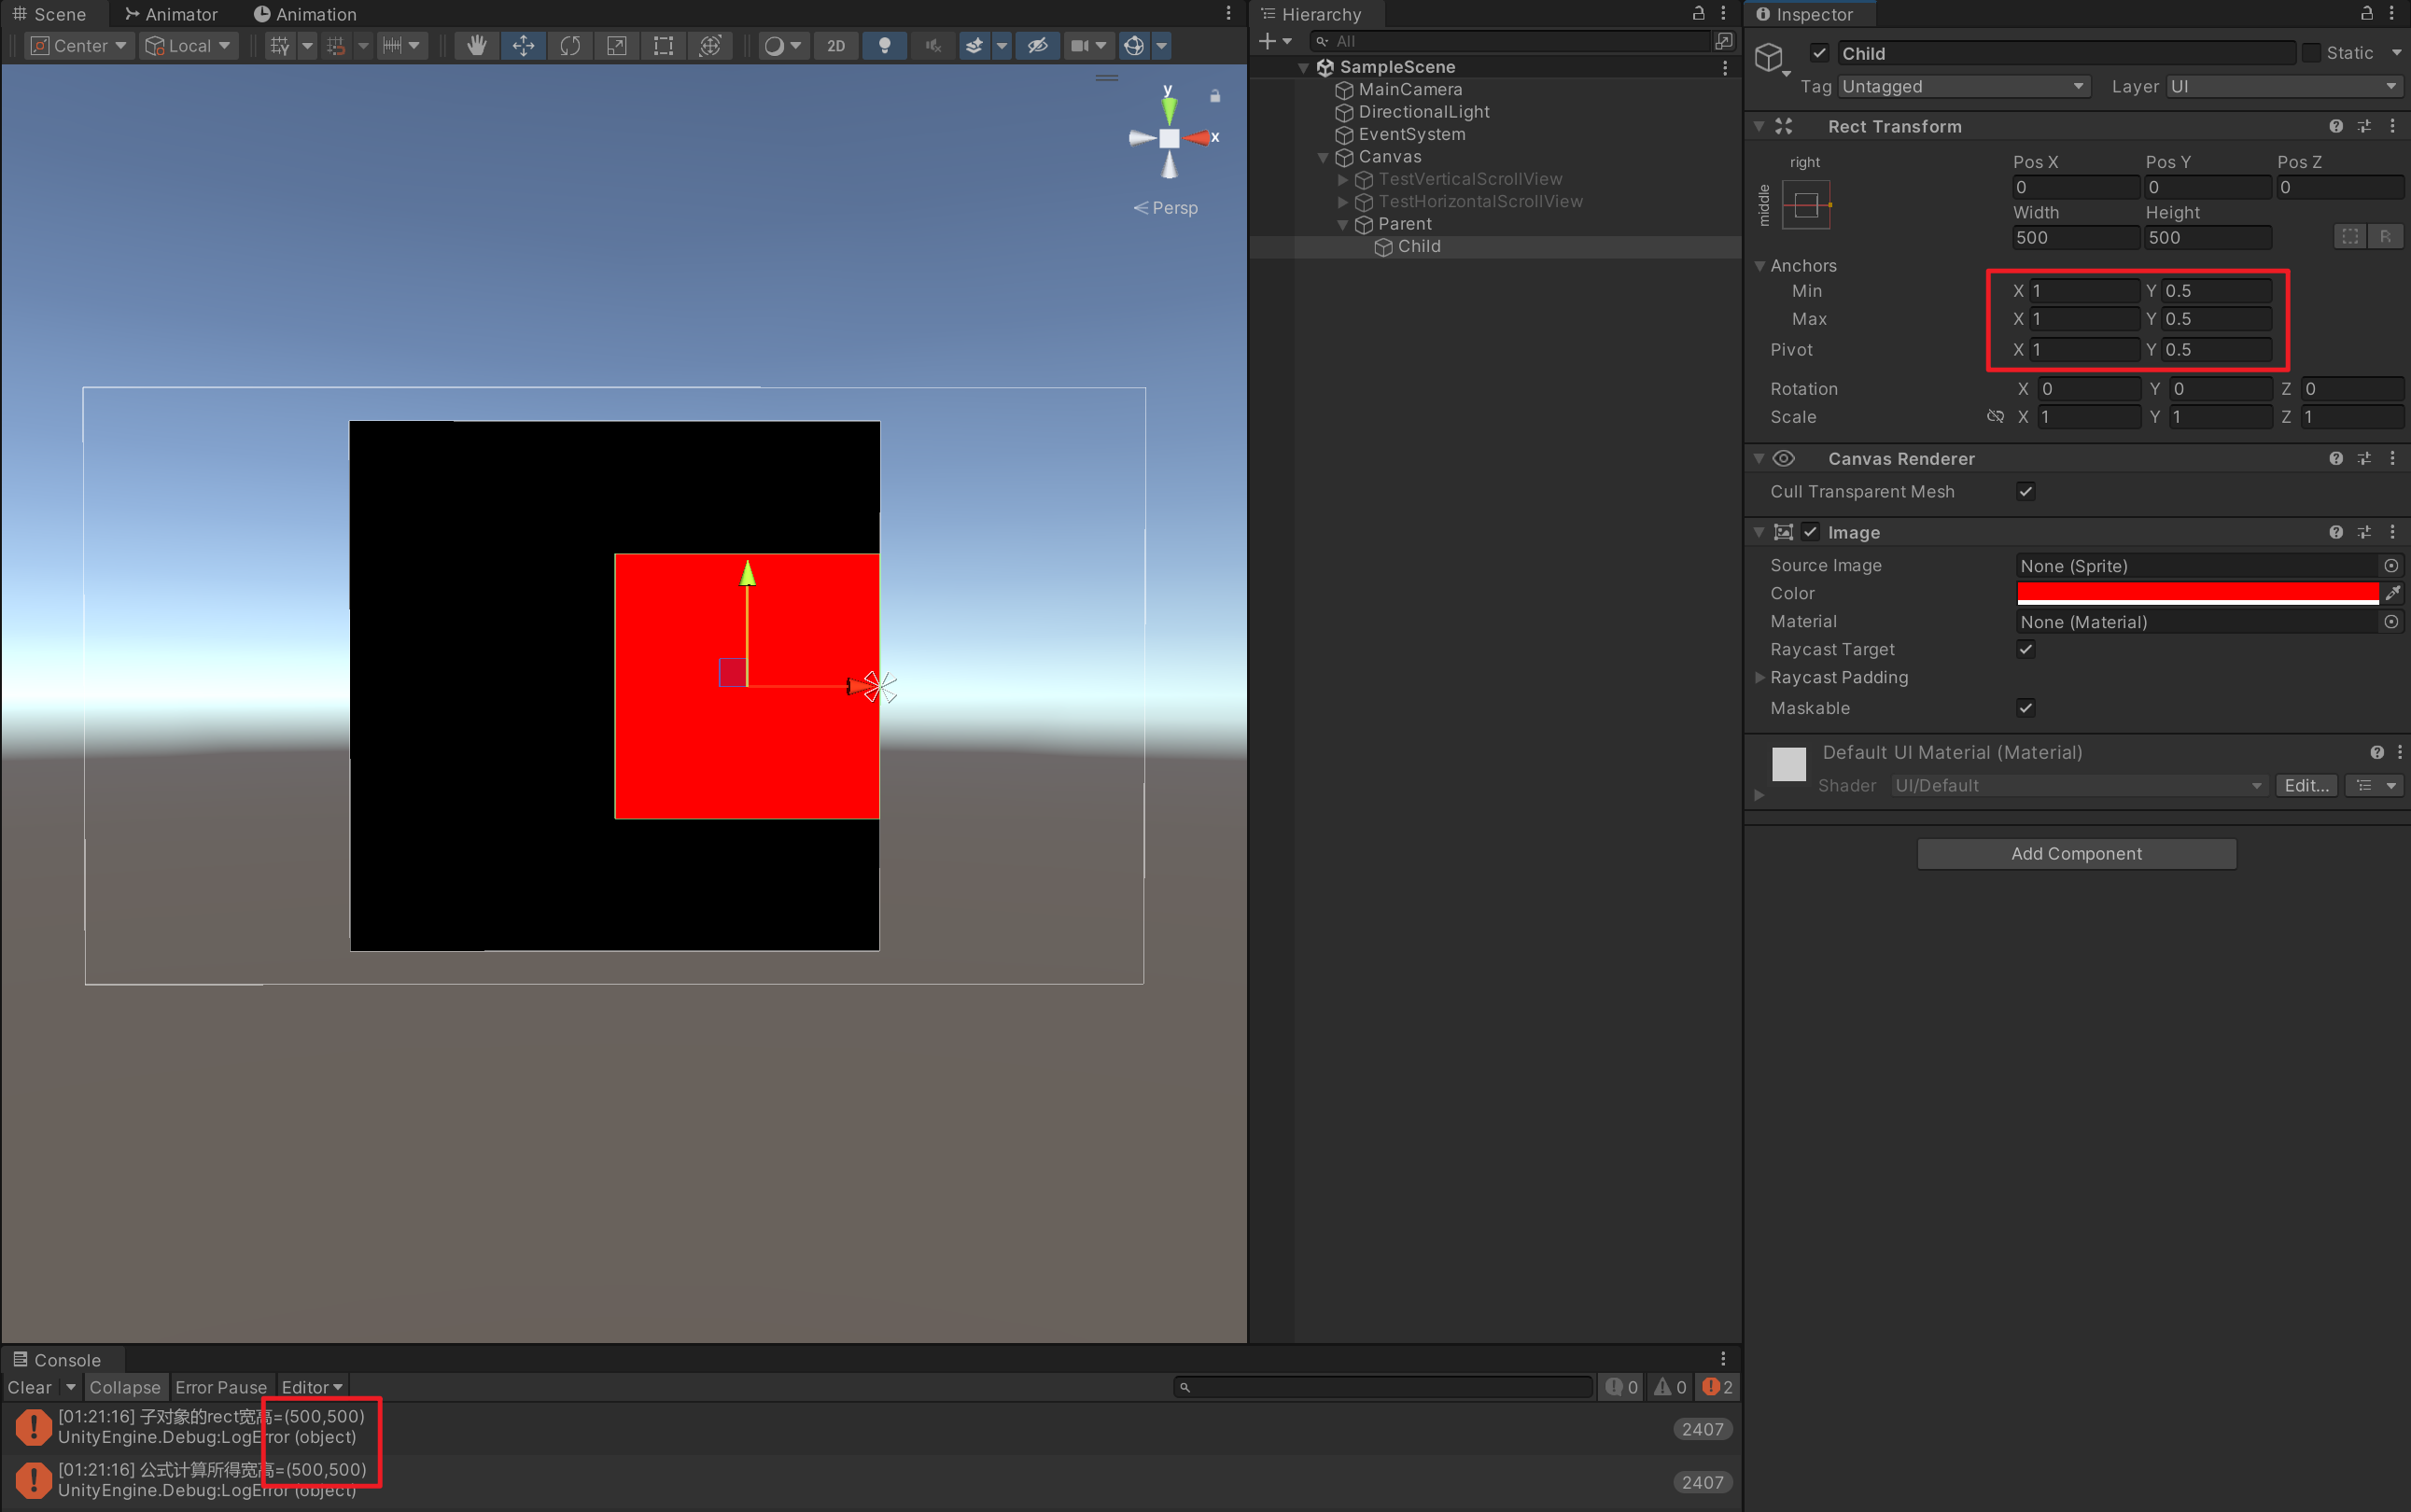Select the Rotate tool
The image size is (2411, 1512).
(x=570, y=46)
